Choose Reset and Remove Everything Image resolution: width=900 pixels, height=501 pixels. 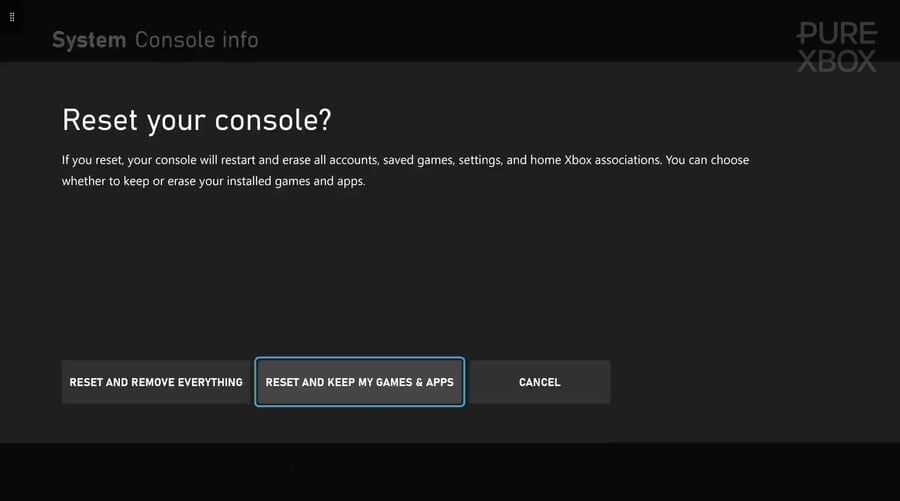156,382
